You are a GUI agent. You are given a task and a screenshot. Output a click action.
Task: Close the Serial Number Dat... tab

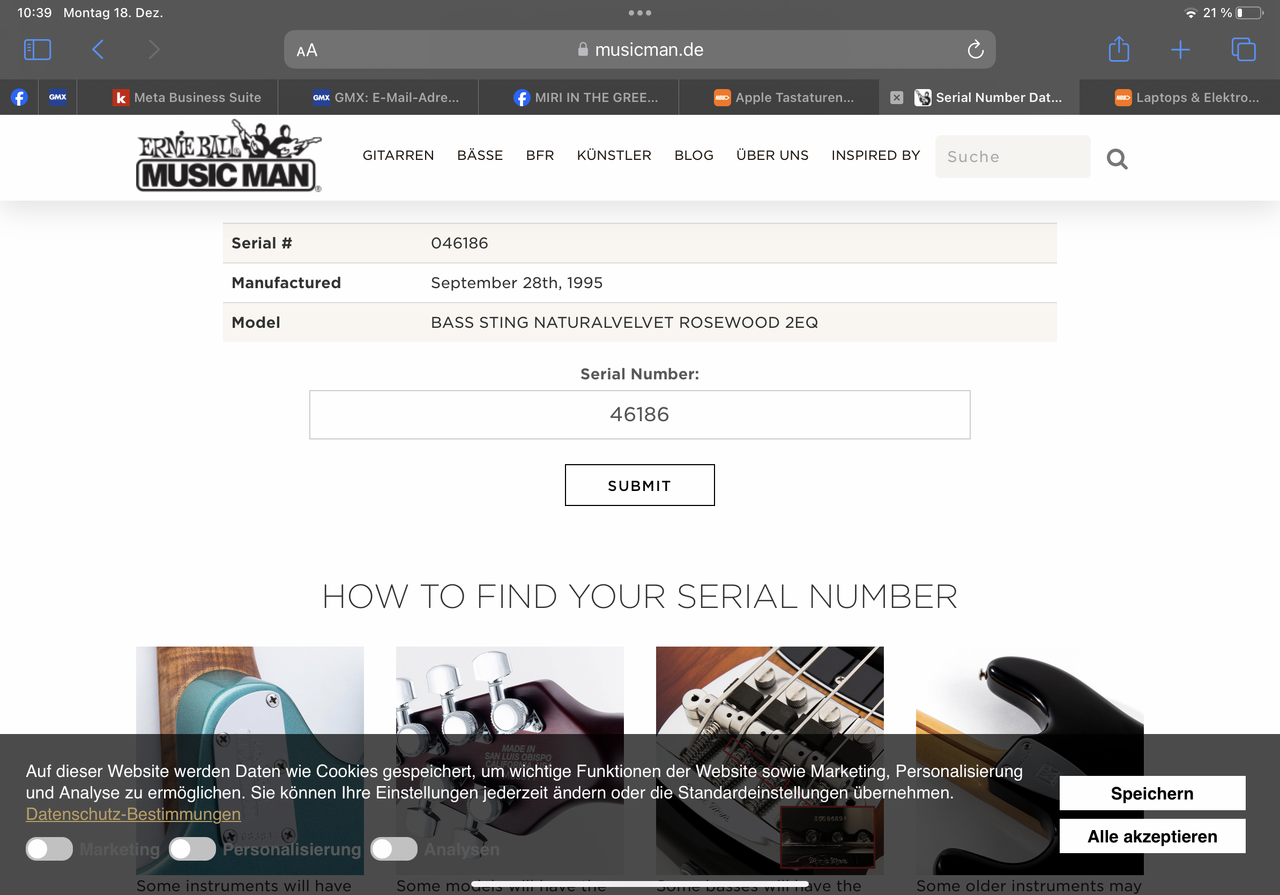[x=896, y=97]
